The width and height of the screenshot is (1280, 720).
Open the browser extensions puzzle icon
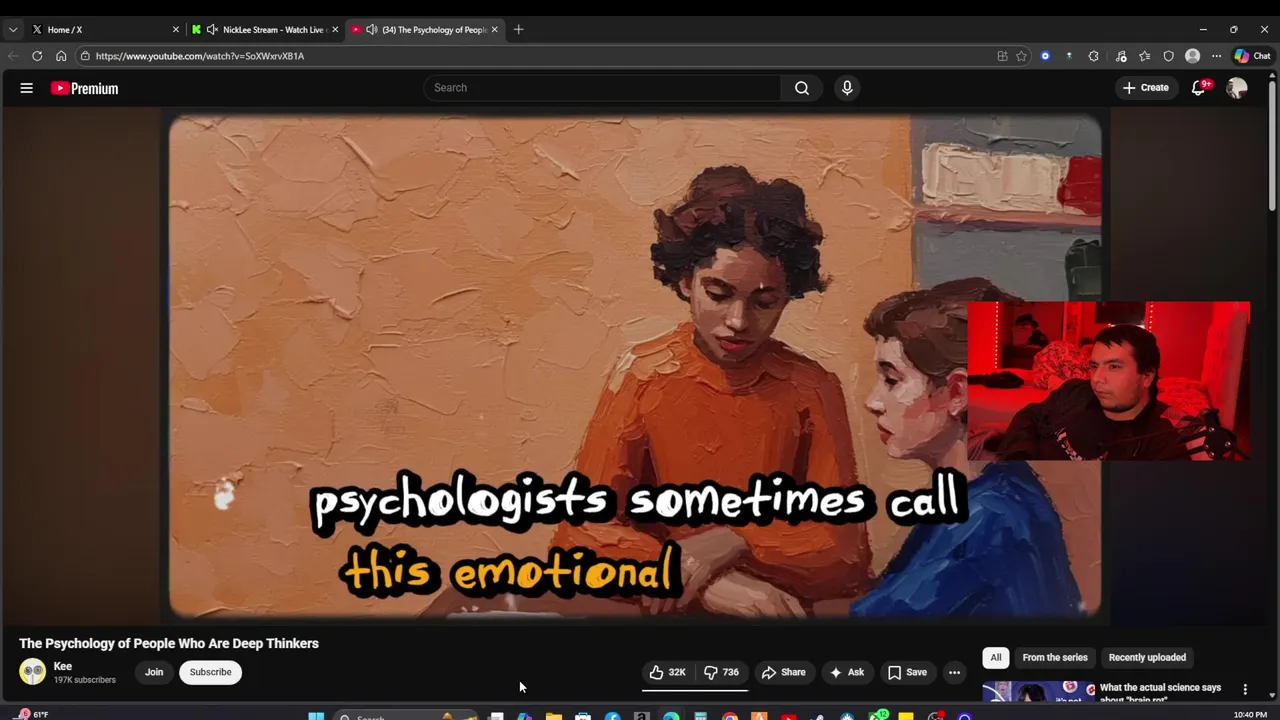coord(1093,56)
